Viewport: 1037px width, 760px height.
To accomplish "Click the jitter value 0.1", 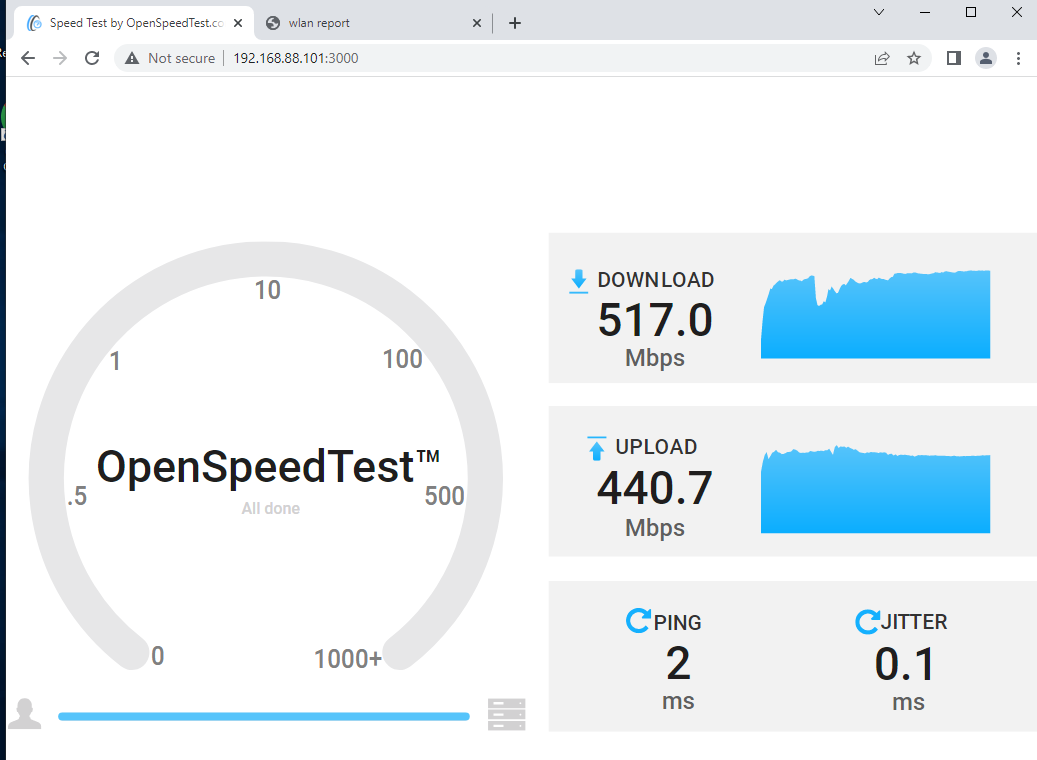I will click(x=905, y=664).
